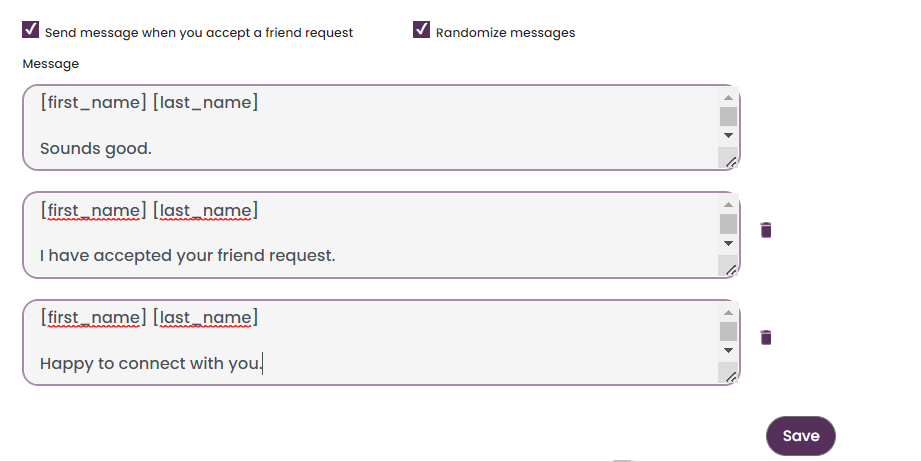Uncheck 'Send message when you accept a friend request'
This screenshot has width=921, height=462.
click(31, 29)
